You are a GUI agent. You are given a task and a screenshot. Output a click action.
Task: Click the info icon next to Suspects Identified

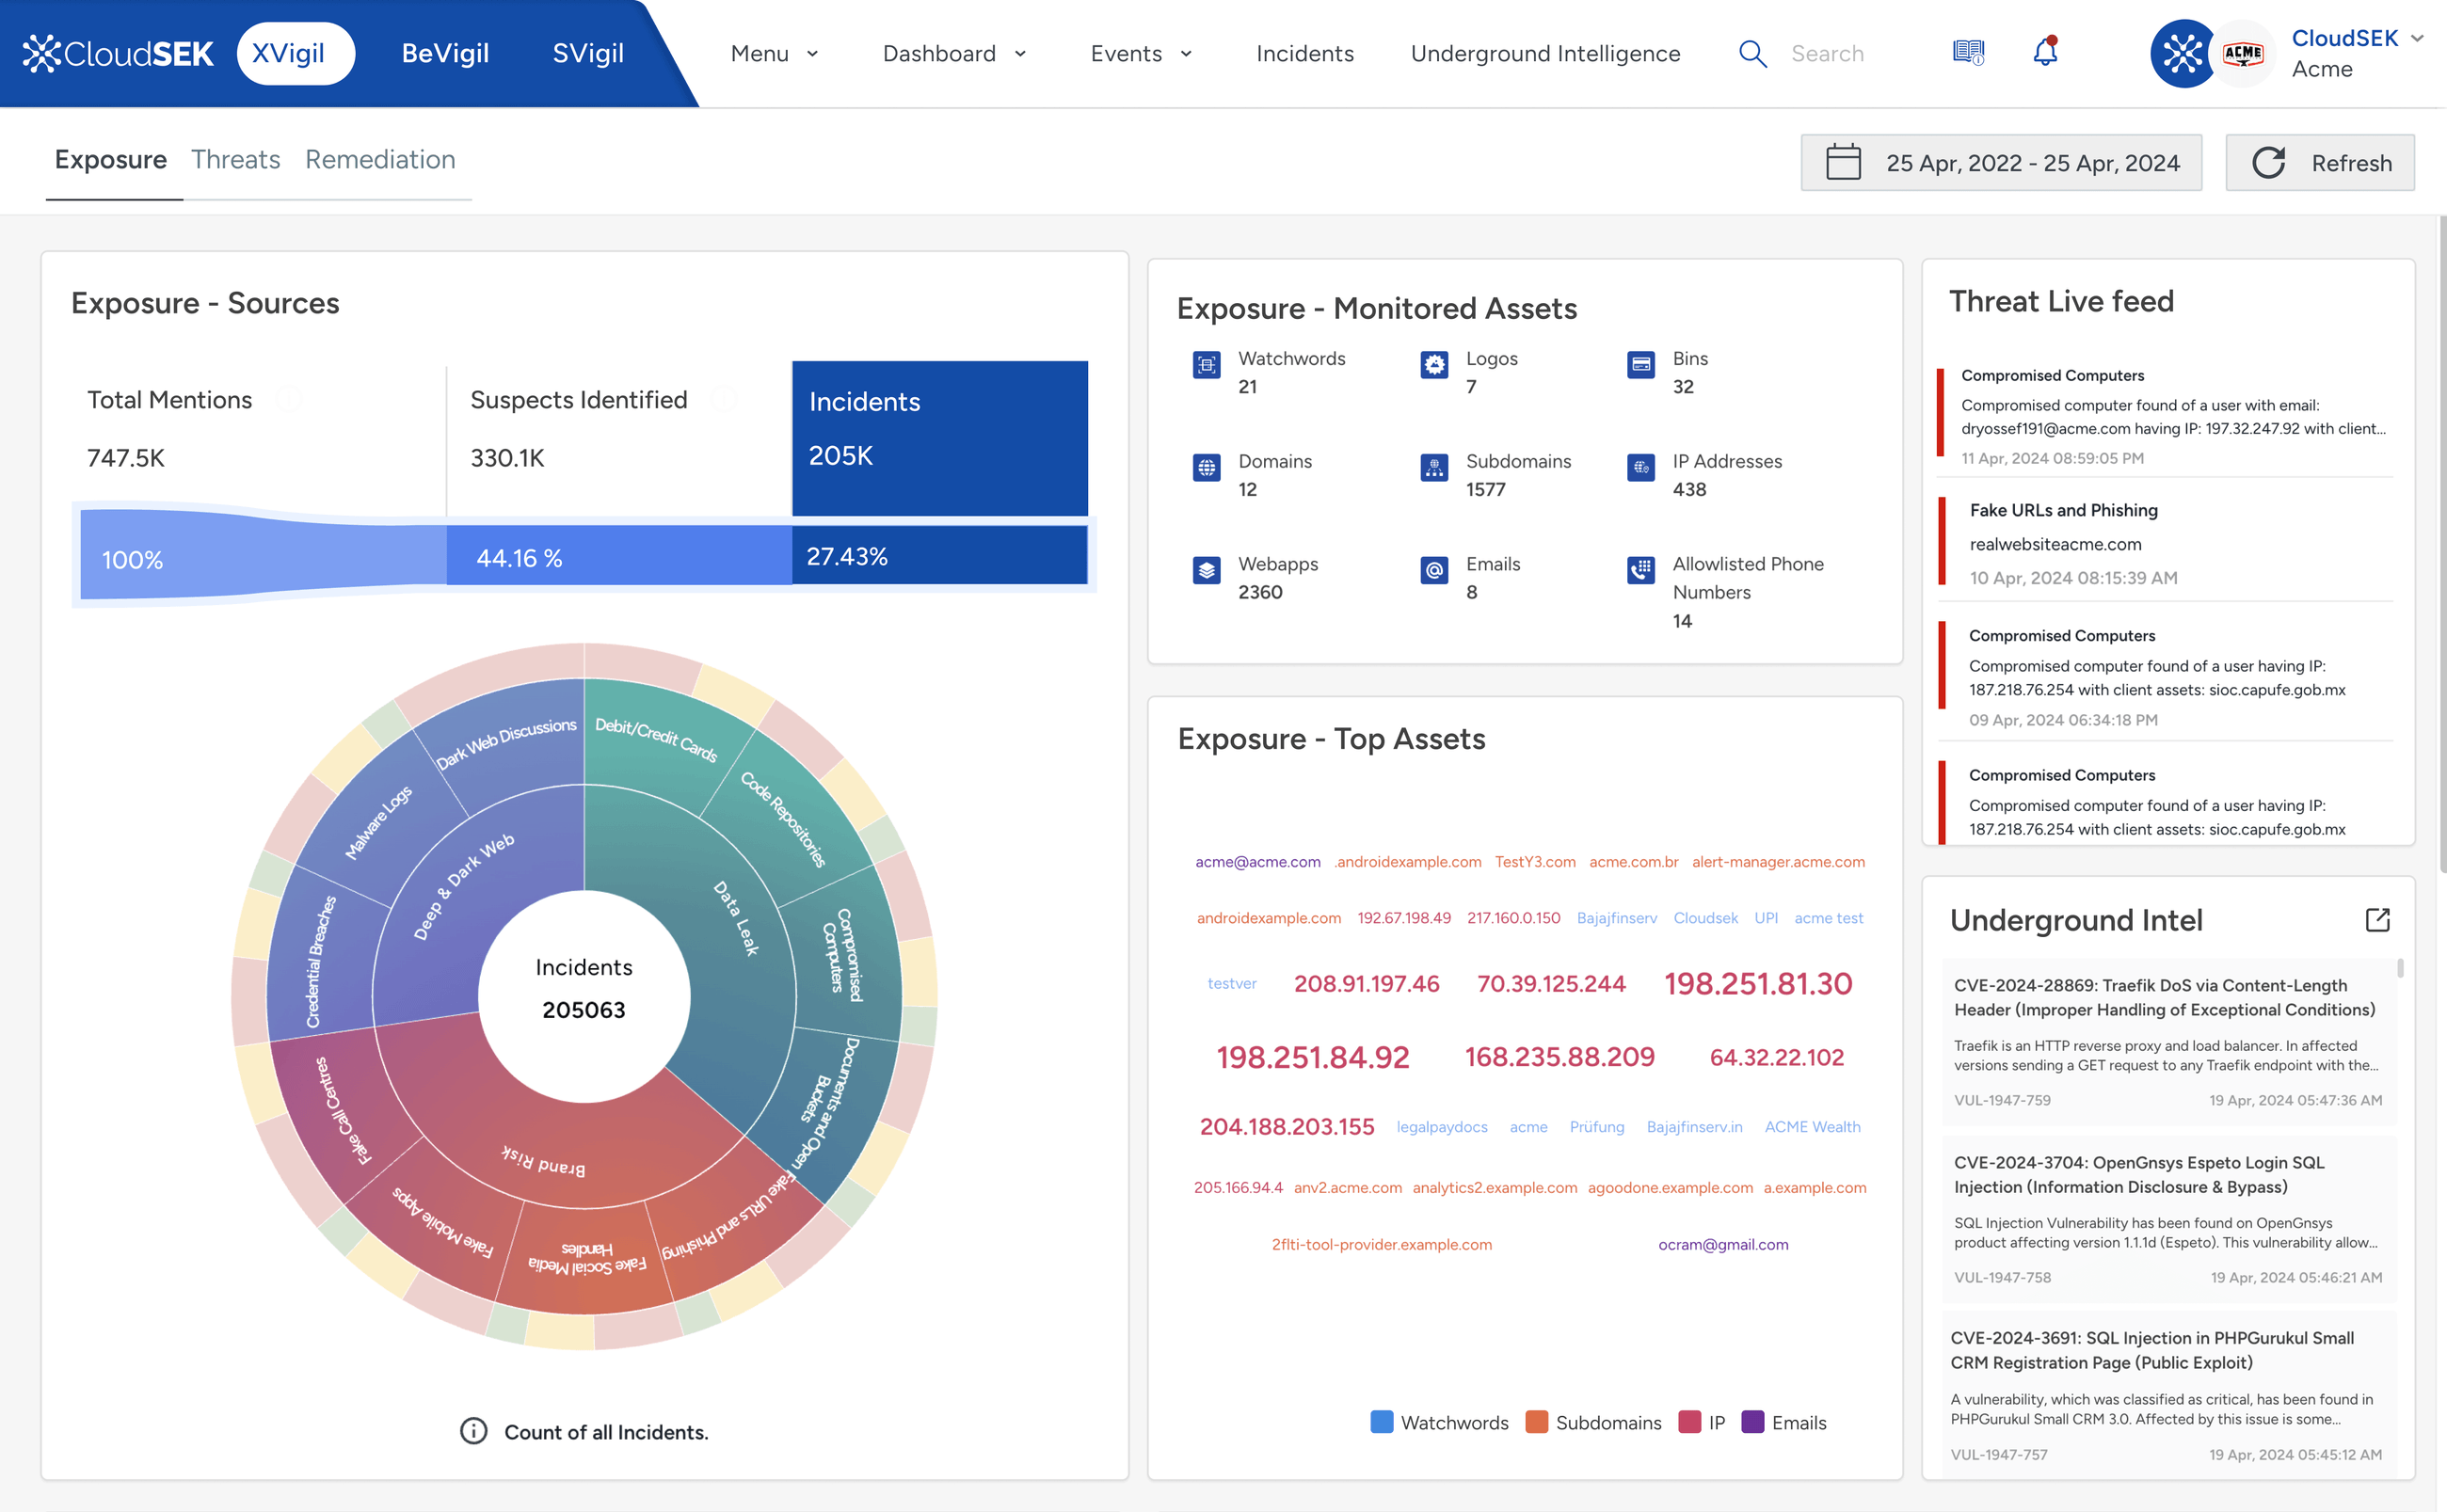pos(724,398)
